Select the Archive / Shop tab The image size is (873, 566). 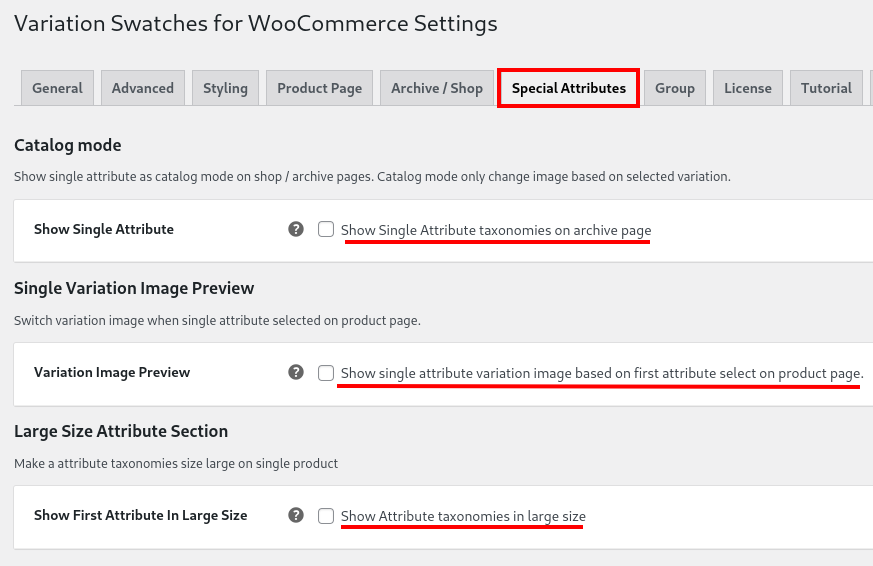[x=436, y=88]
